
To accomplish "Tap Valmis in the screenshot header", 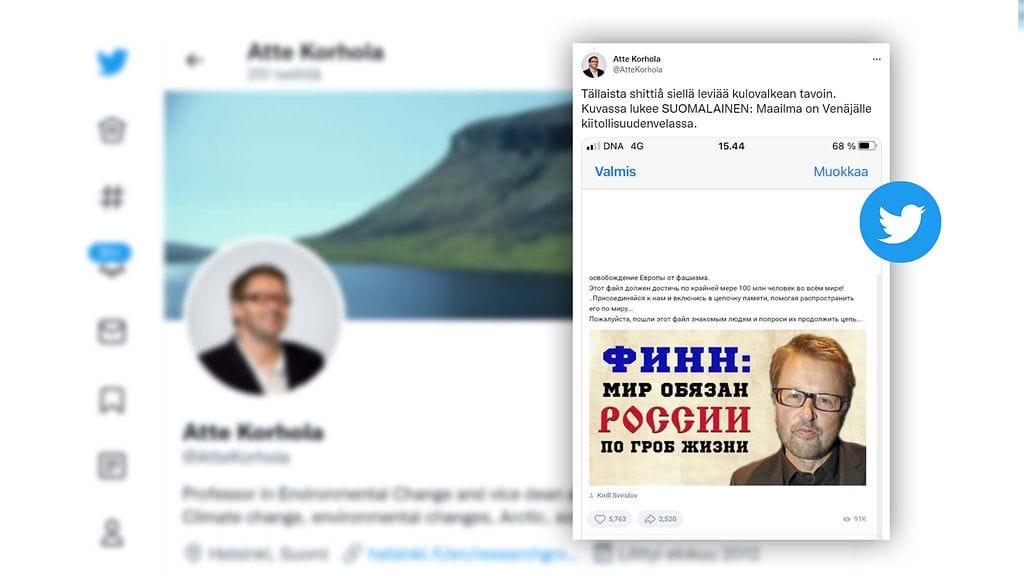I will tap(615, 172).
